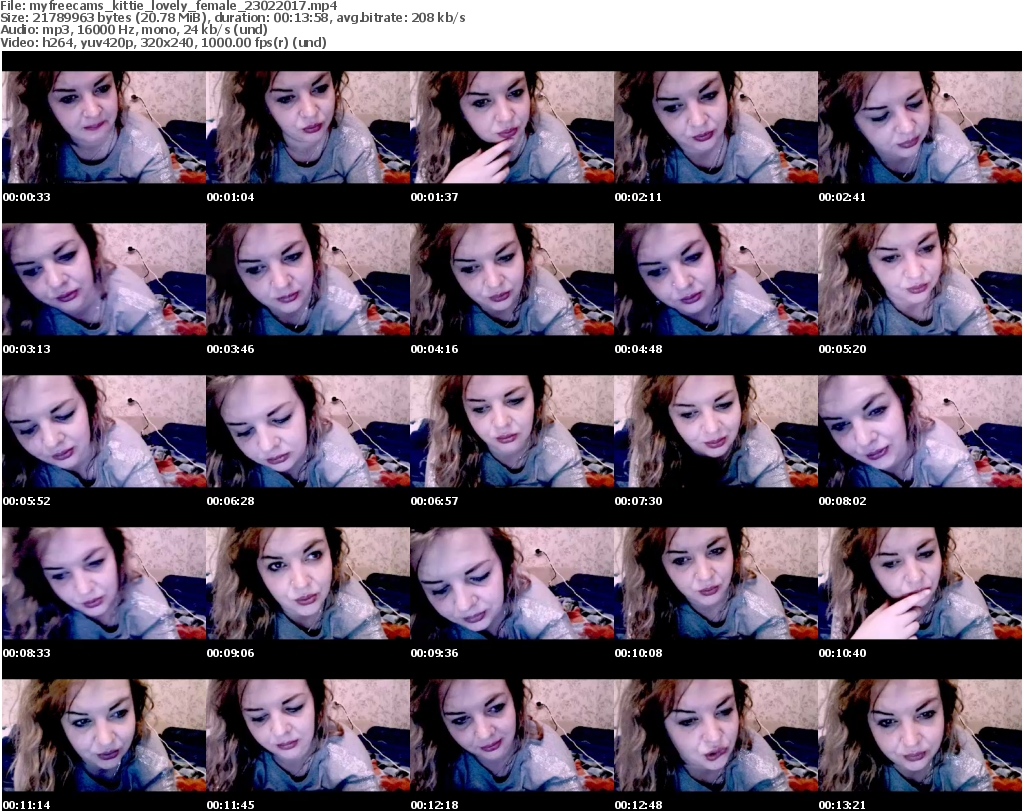This screenshot has width=1024, height=811.
Task: Click the '00:06:28' timestamp label
Action: [231, 501]
